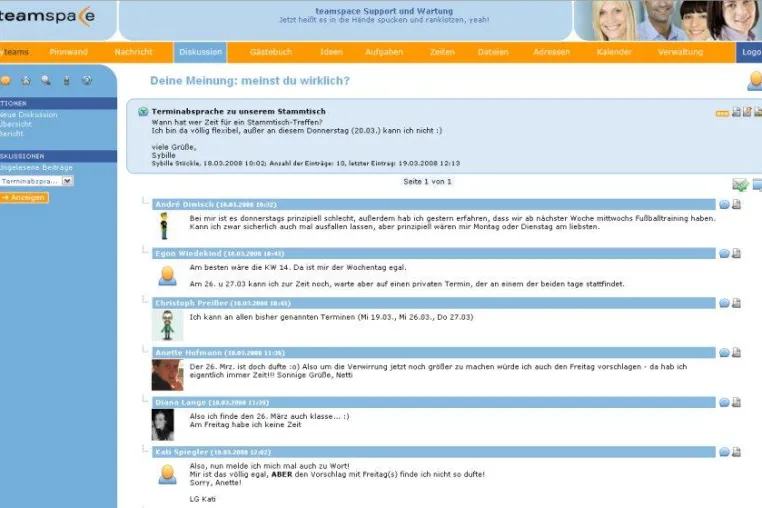
Task: Click the 'Terminabsprache zu unserem Stammtisch' title
Action: point(239,111)
